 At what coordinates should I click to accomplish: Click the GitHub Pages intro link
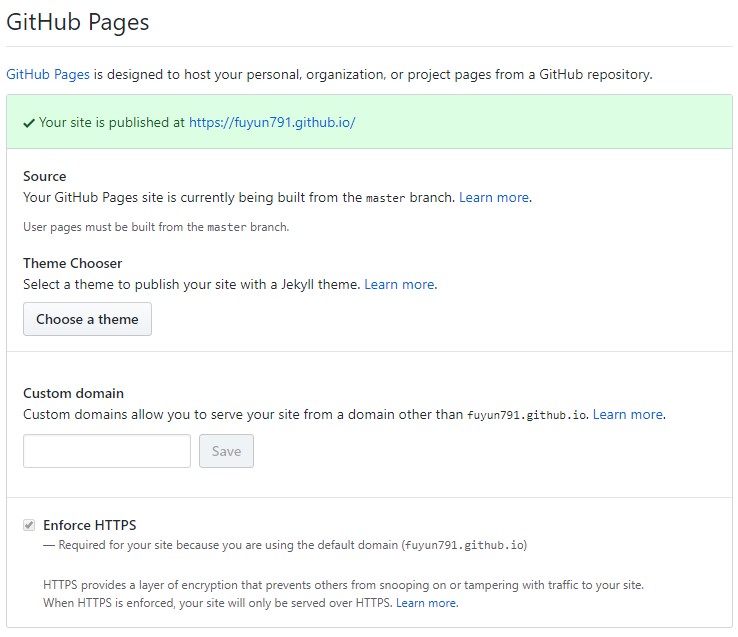coord(48,74)
